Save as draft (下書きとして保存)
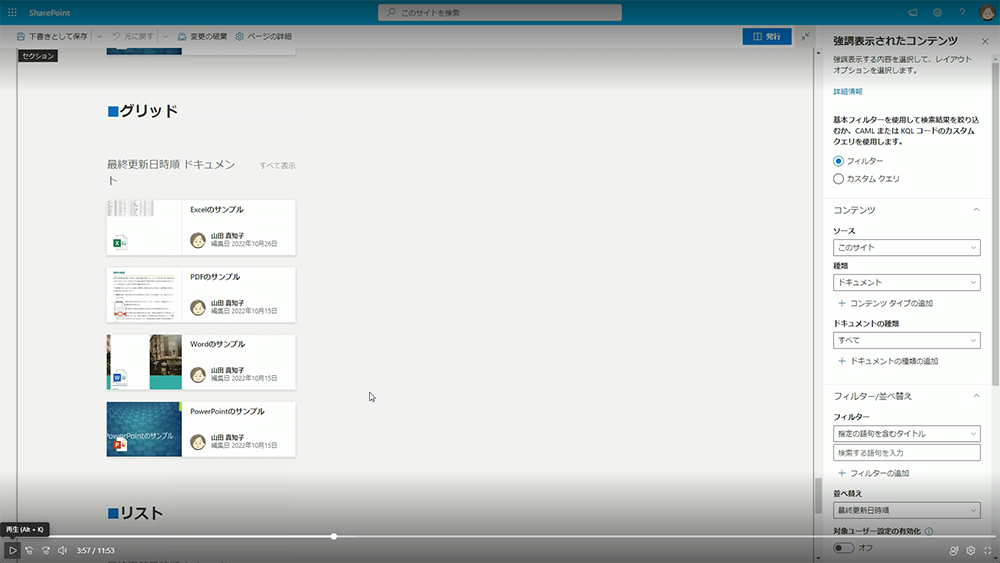The height and width of the screenshot is (563, 1000). point(52,36)
